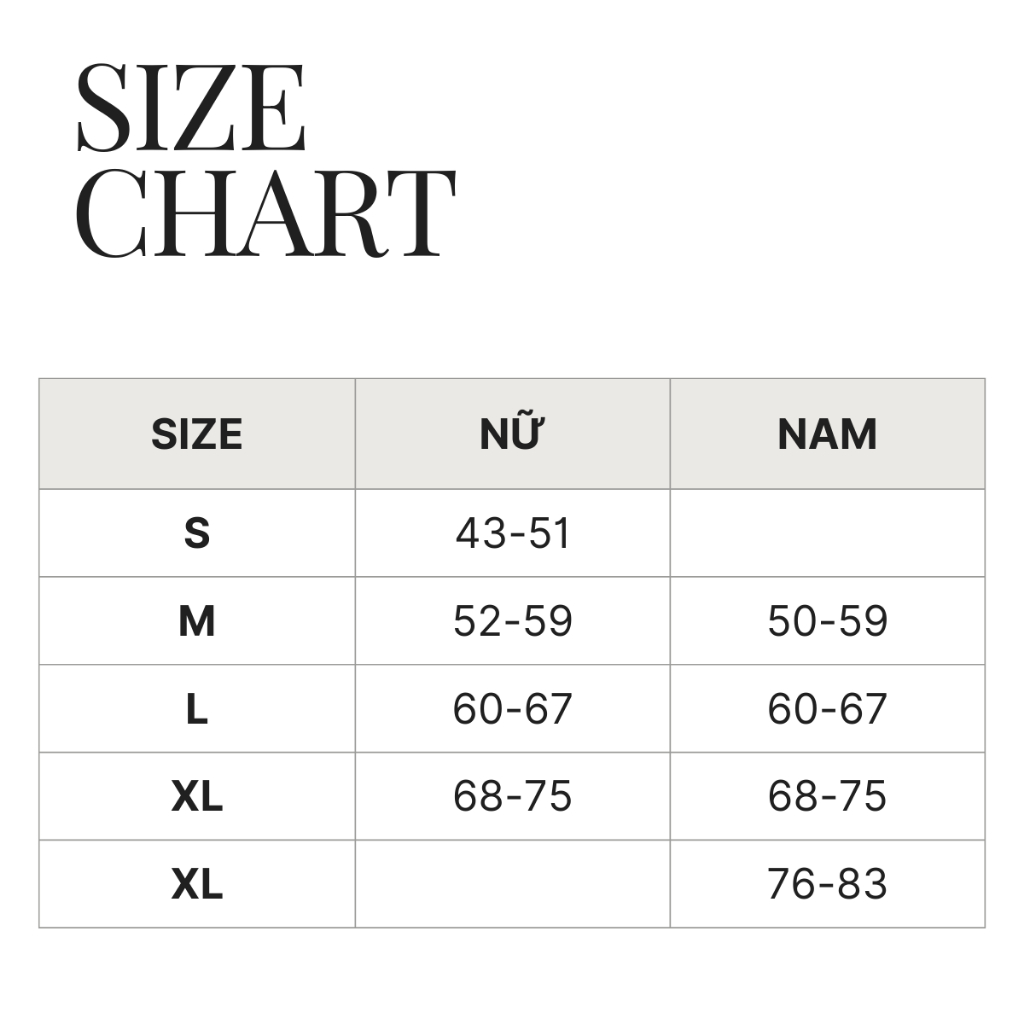
Task: Click the empty NỮ cell in bottom row
Action: point(512,884)
